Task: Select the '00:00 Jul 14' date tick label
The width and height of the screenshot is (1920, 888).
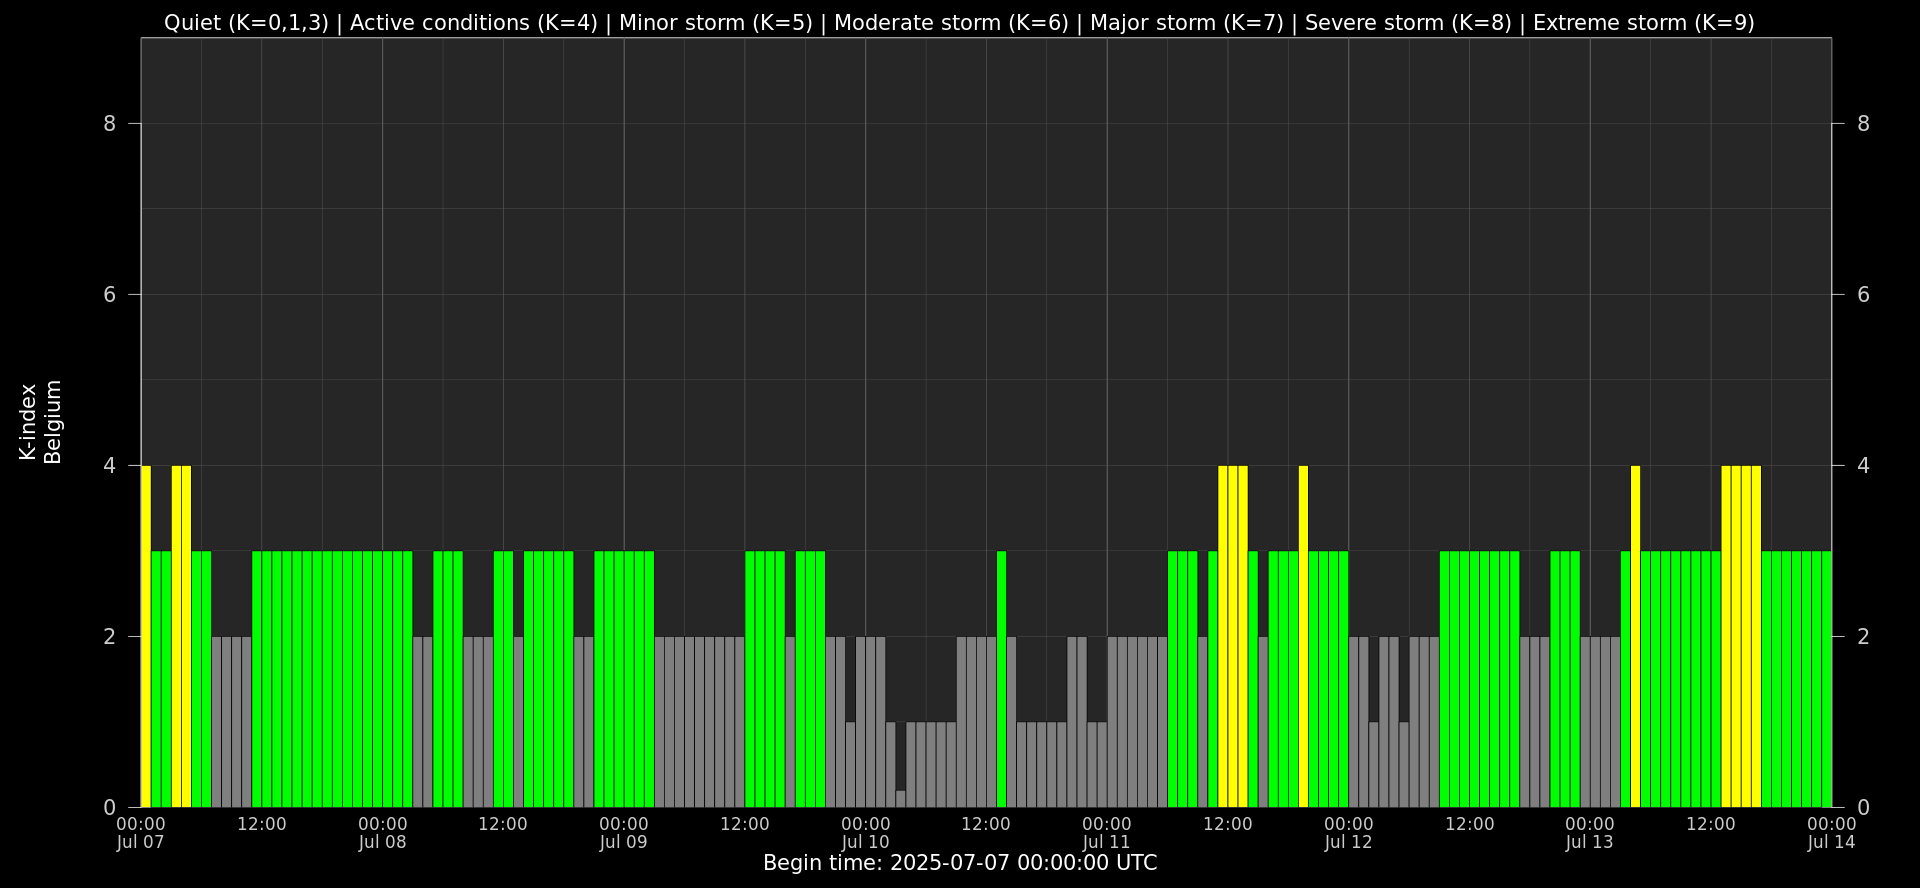Action: tap(1831, 833)
